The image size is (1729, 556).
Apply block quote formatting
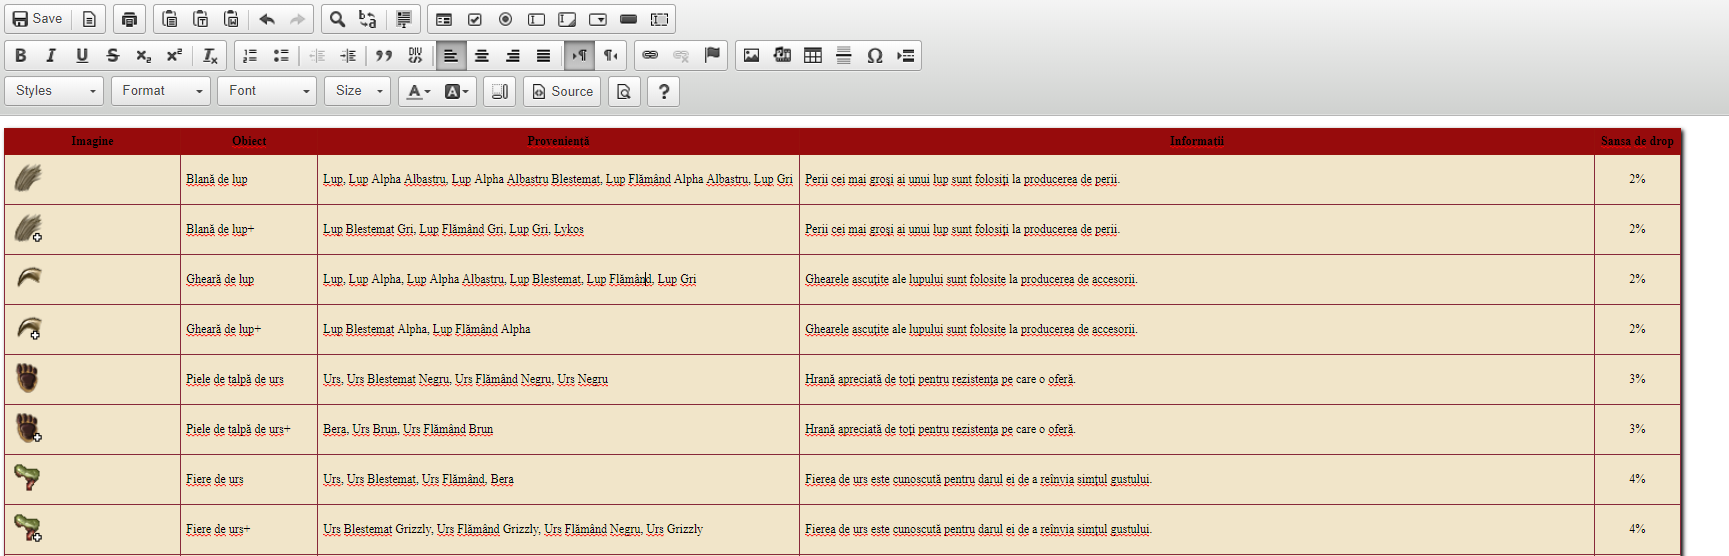click(x=384, y=55)
